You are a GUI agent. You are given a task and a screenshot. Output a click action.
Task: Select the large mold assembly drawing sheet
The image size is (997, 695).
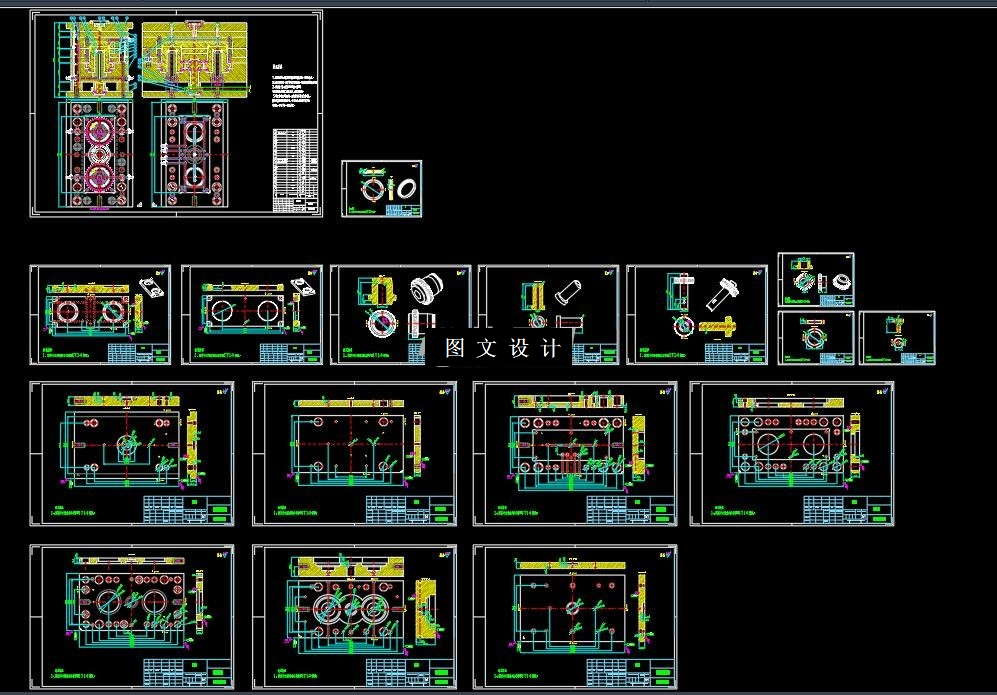click(x=176, y=114)
